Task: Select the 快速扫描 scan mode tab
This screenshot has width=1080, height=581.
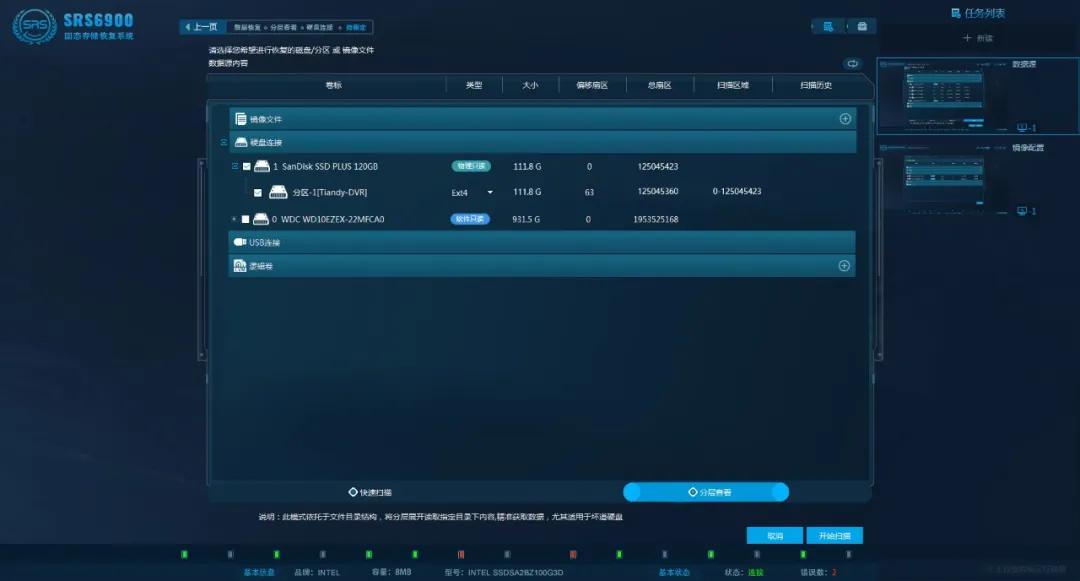Action: click(x=370, y=492)
